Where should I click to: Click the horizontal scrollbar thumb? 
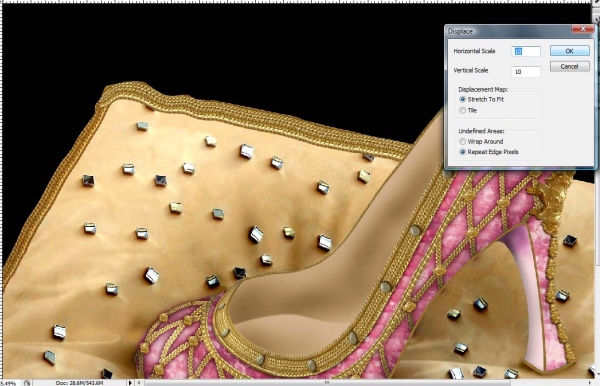pyautogui.click(x=327, y=383)
